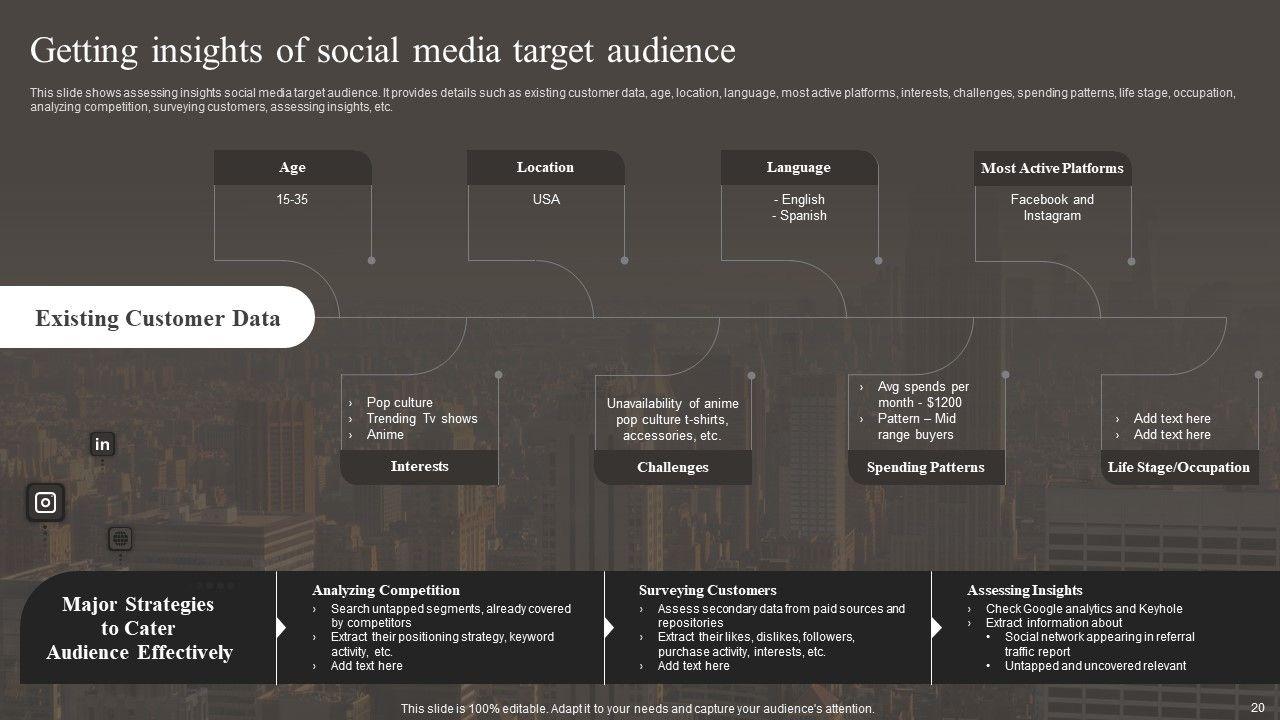Select the Facebook and Instagram text
The width and height of the screenshot is (1280, 720).
1052,208
